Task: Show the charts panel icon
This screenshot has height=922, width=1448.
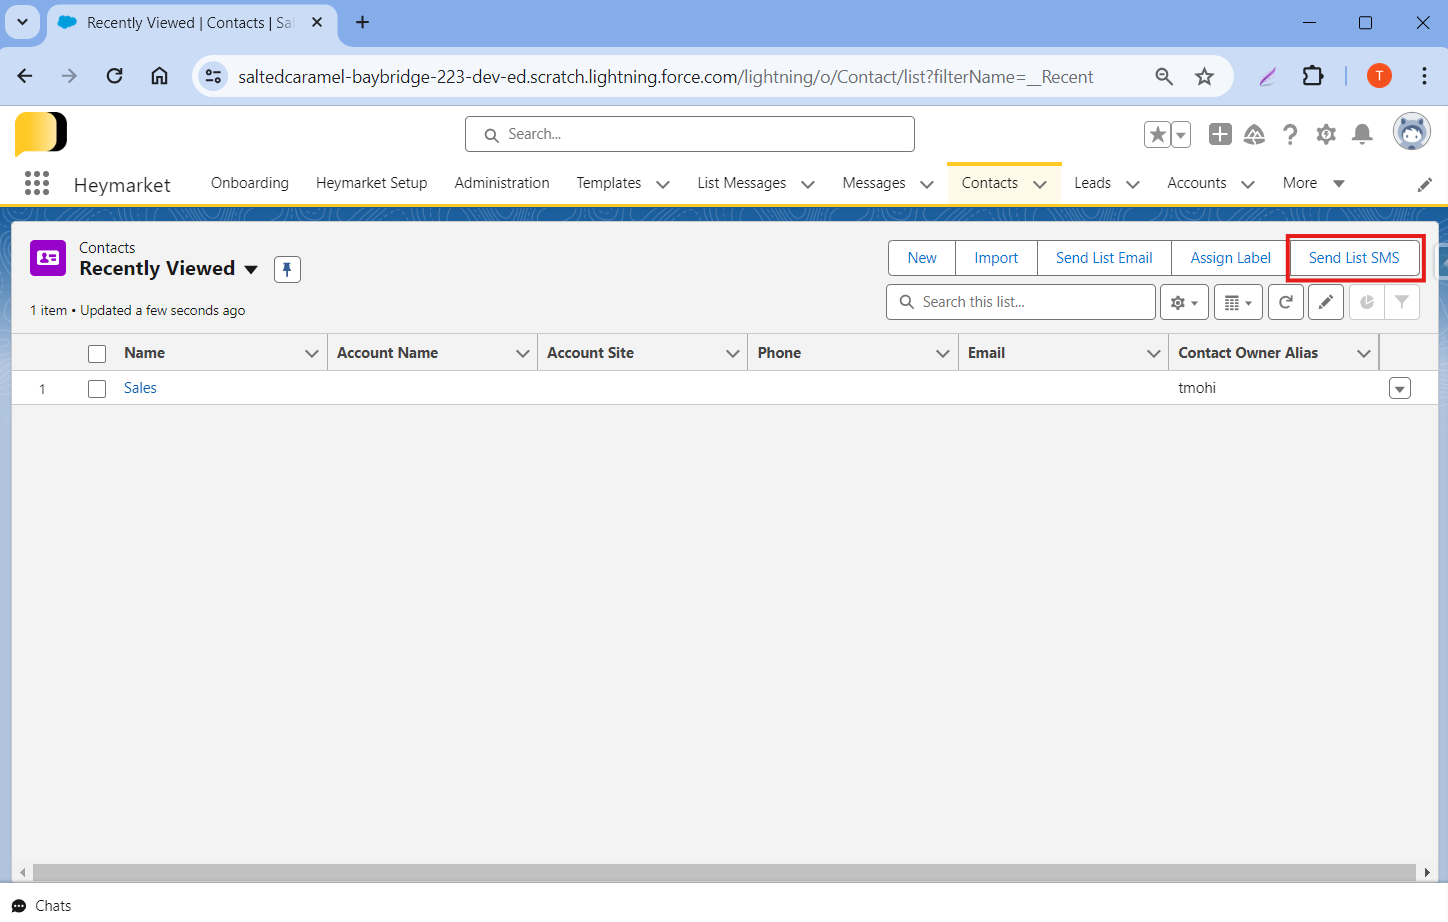Action: click(x=1367, y=302)
